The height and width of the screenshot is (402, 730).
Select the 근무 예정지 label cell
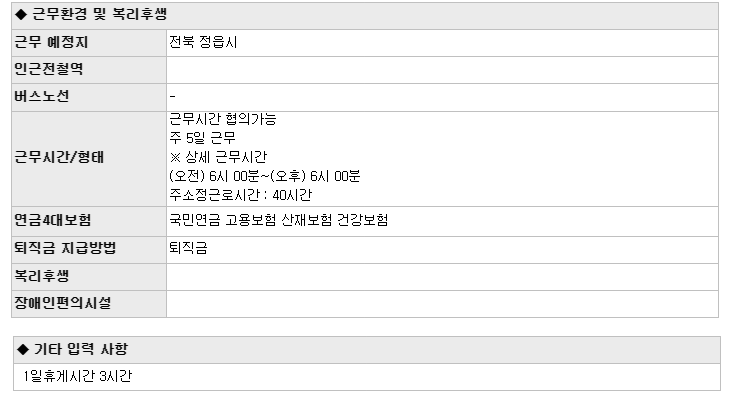(x=89, y=43)
